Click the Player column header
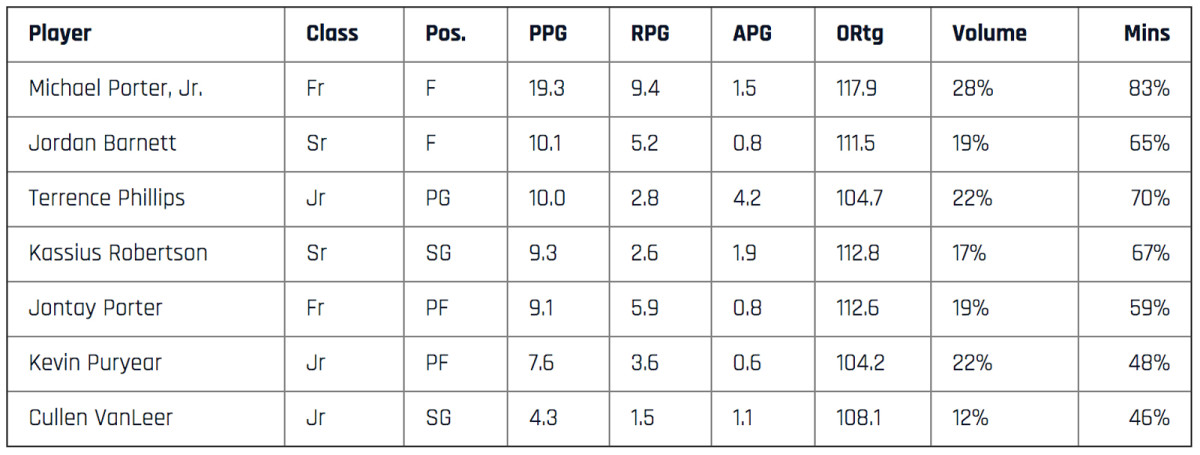Screen dimensions: 1200x455 pyautogui.click(x=60, y=34)
